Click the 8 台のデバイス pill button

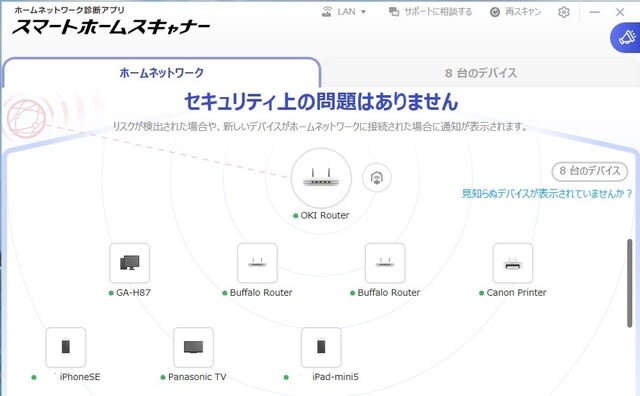(590, 171)
